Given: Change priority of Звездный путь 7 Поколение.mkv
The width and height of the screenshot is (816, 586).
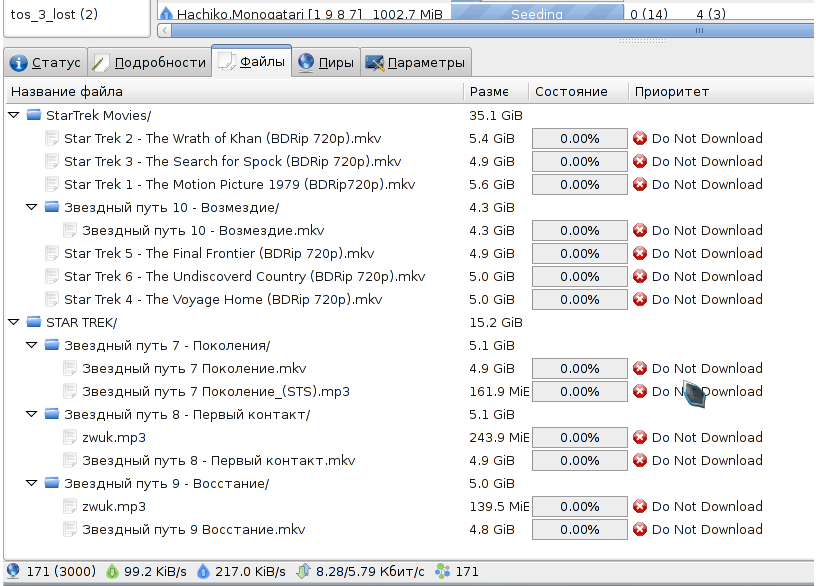Looking at the screenshot, I should [x=698, y=368].
